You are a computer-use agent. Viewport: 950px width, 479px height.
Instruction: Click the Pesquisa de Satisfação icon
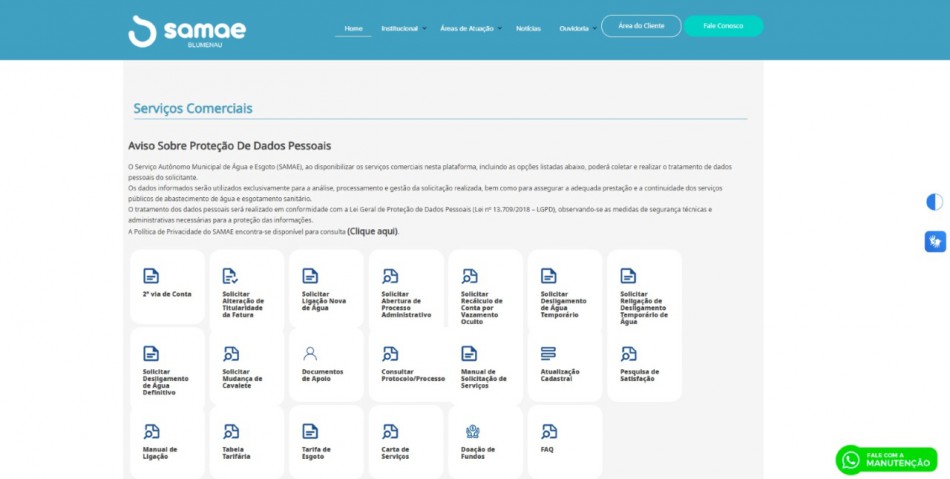click(x=628, y=353)
